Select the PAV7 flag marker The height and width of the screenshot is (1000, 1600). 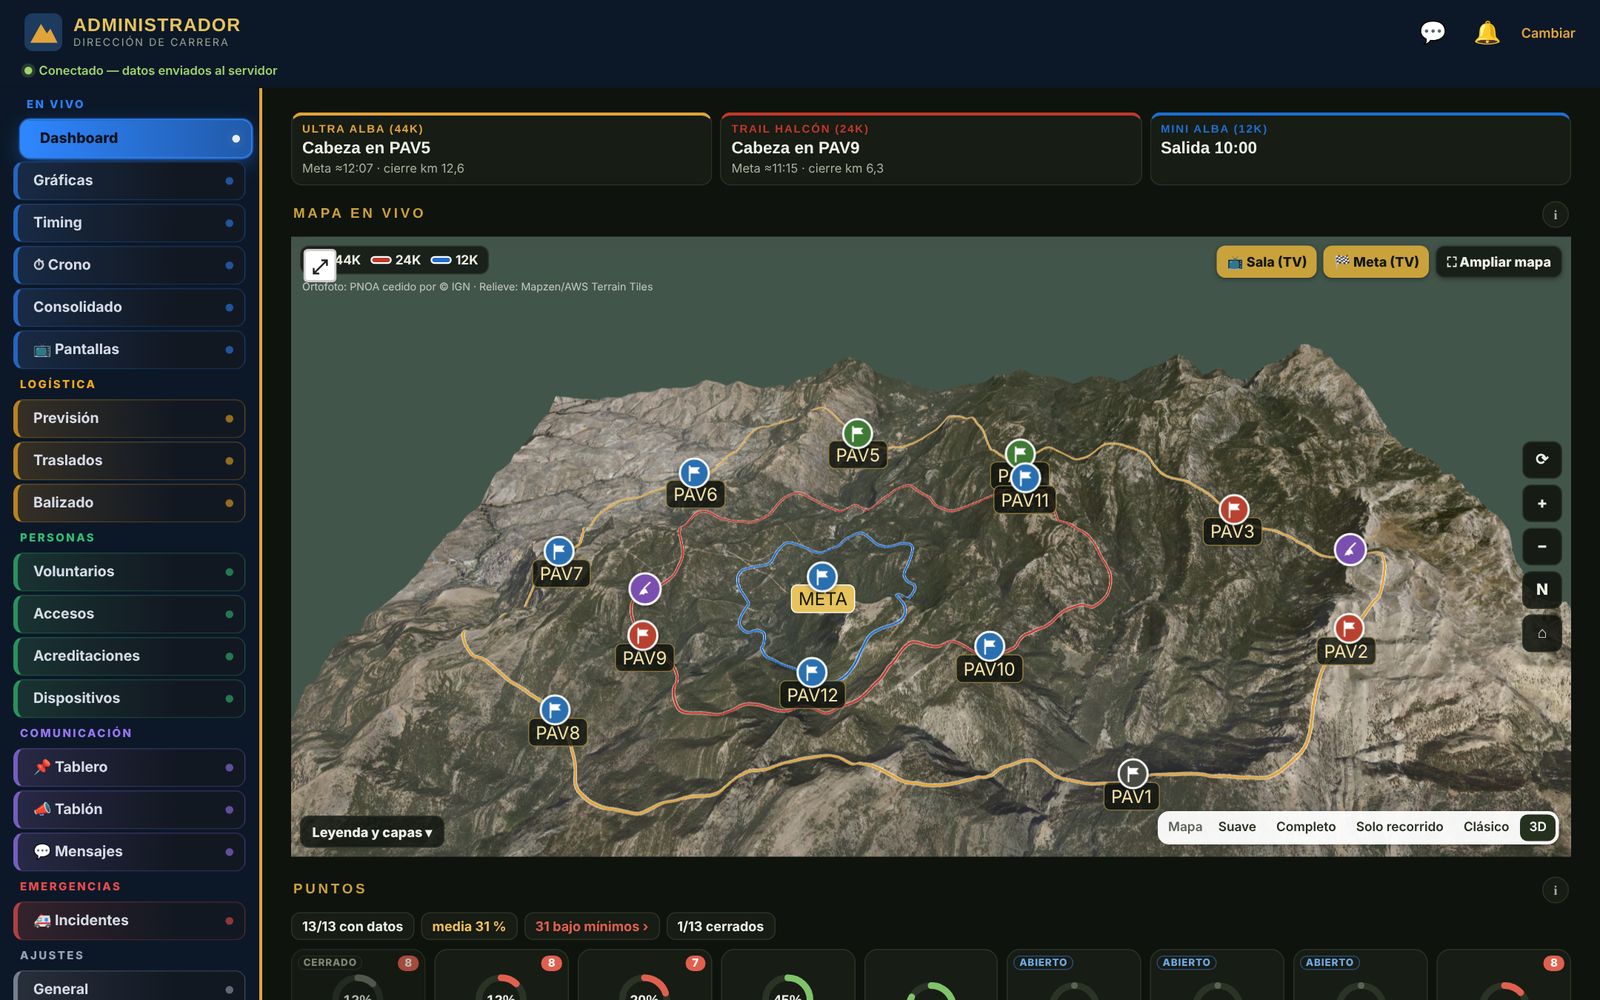[559, 551]
